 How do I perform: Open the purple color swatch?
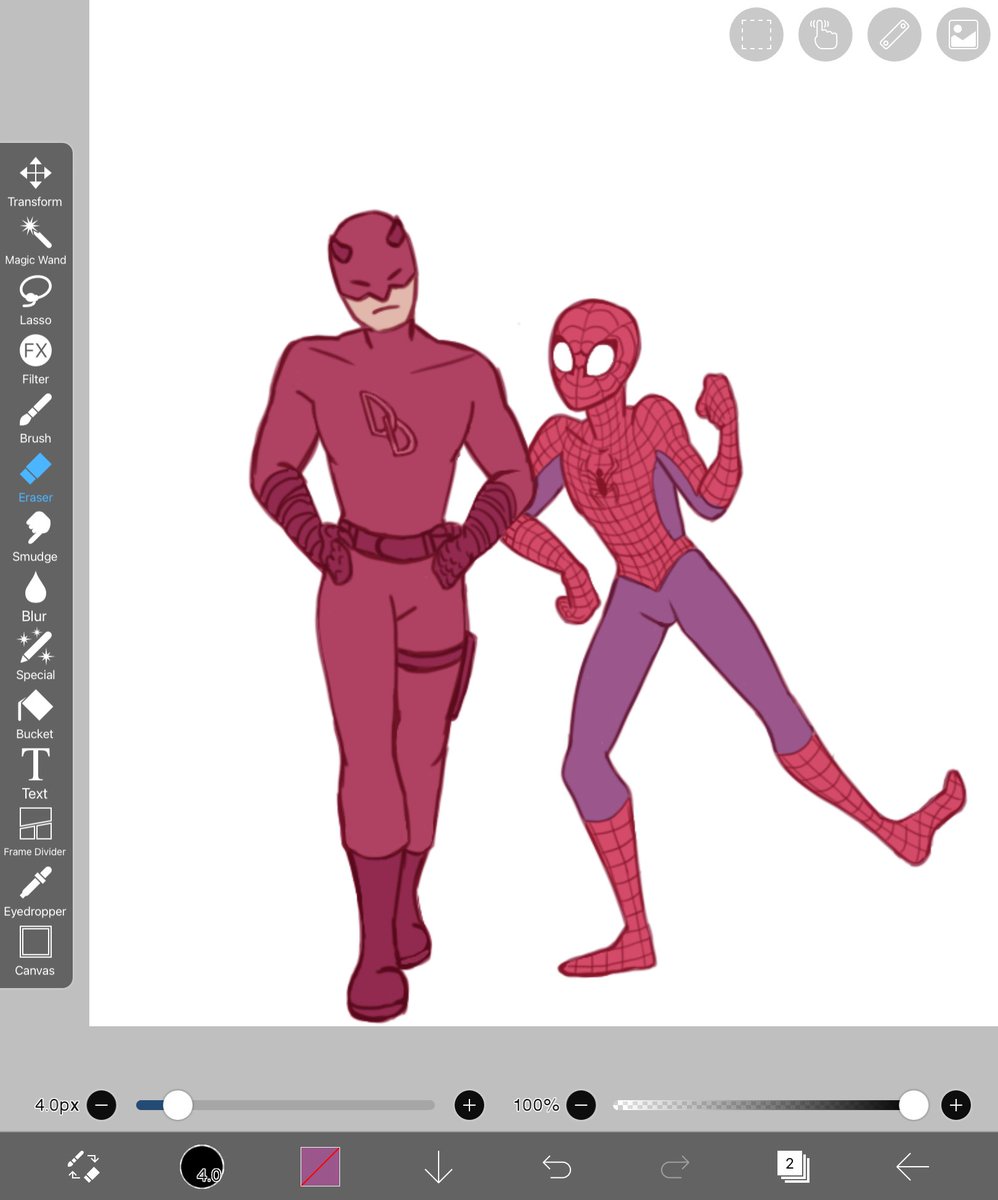coord(320,1166)
